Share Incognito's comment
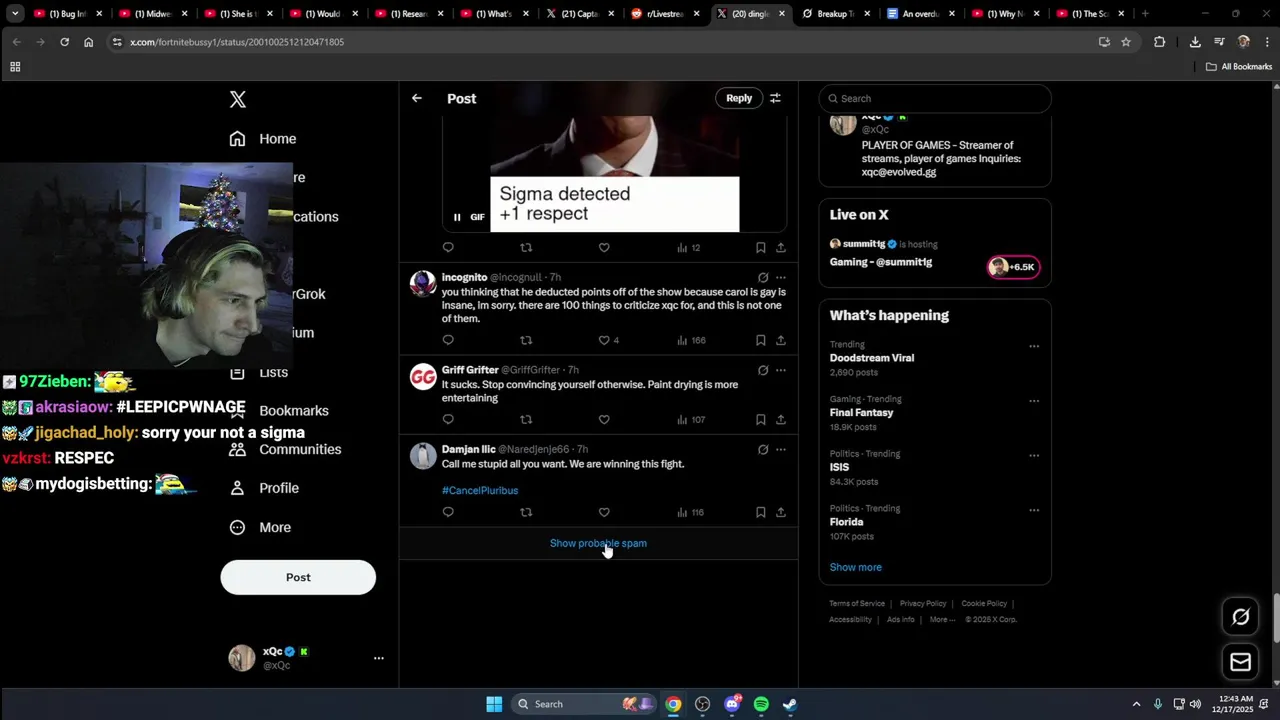The height and width of the screenshot is (720, 1280). tap(781, 340)
